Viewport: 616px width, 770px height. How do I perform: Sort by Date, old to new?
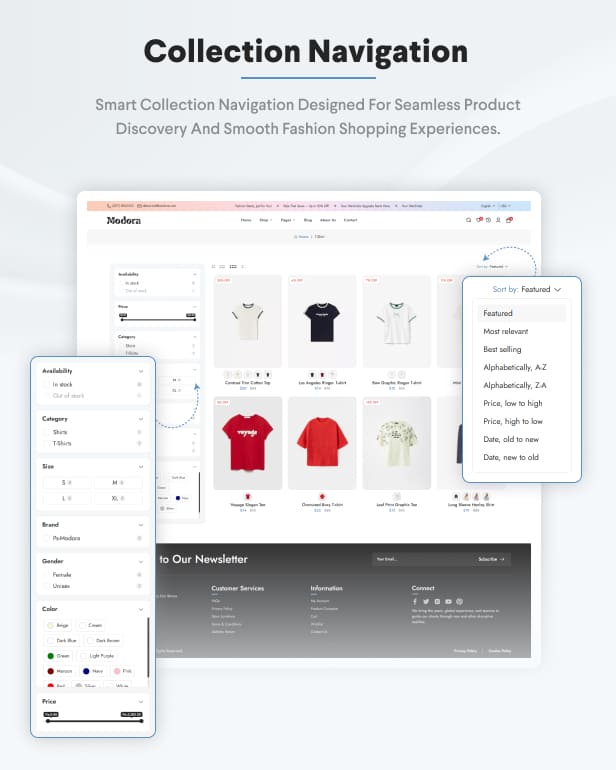coord(511,440)
